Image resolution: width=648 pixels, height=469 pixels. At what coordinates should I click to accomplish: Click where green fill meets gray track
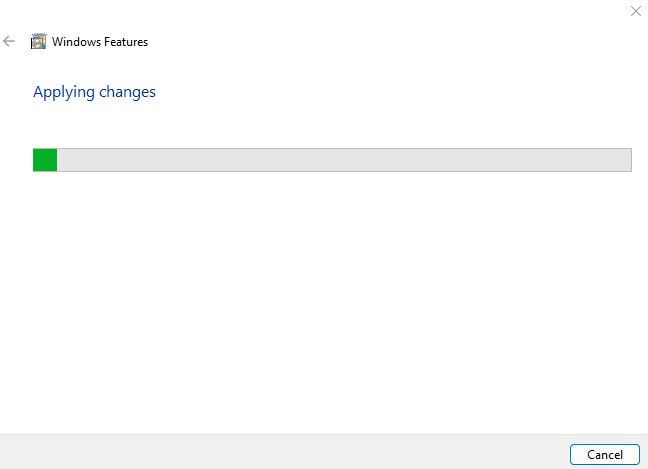(57, 160)
